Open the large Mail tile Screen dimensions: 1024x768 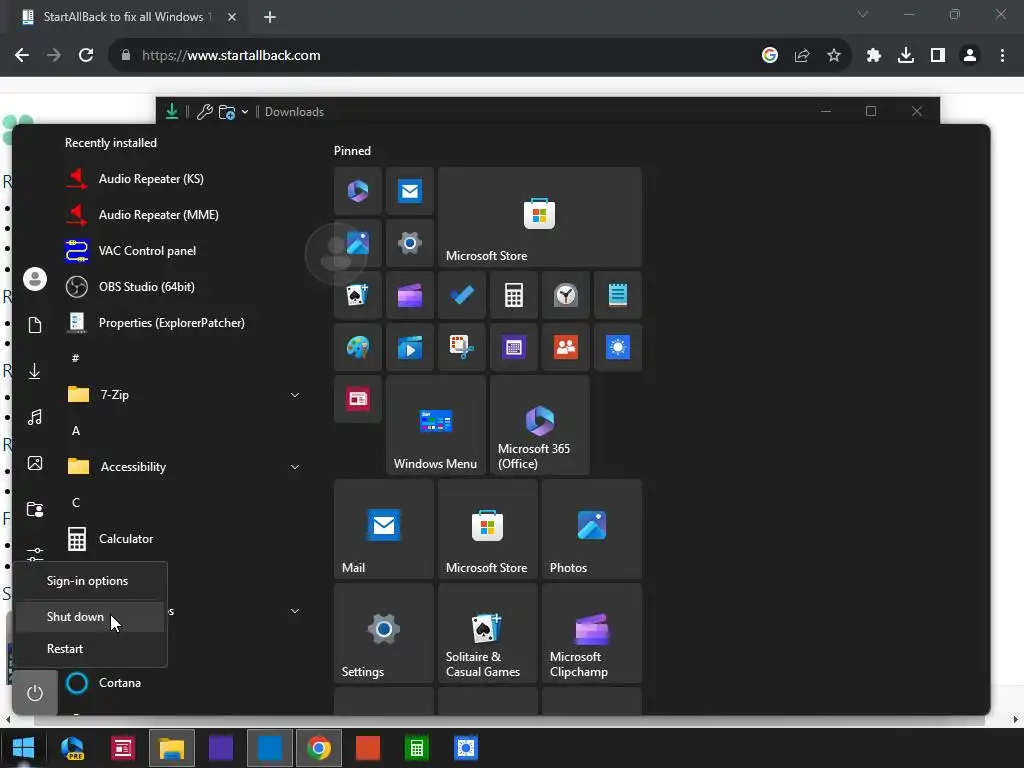[383, 529]
